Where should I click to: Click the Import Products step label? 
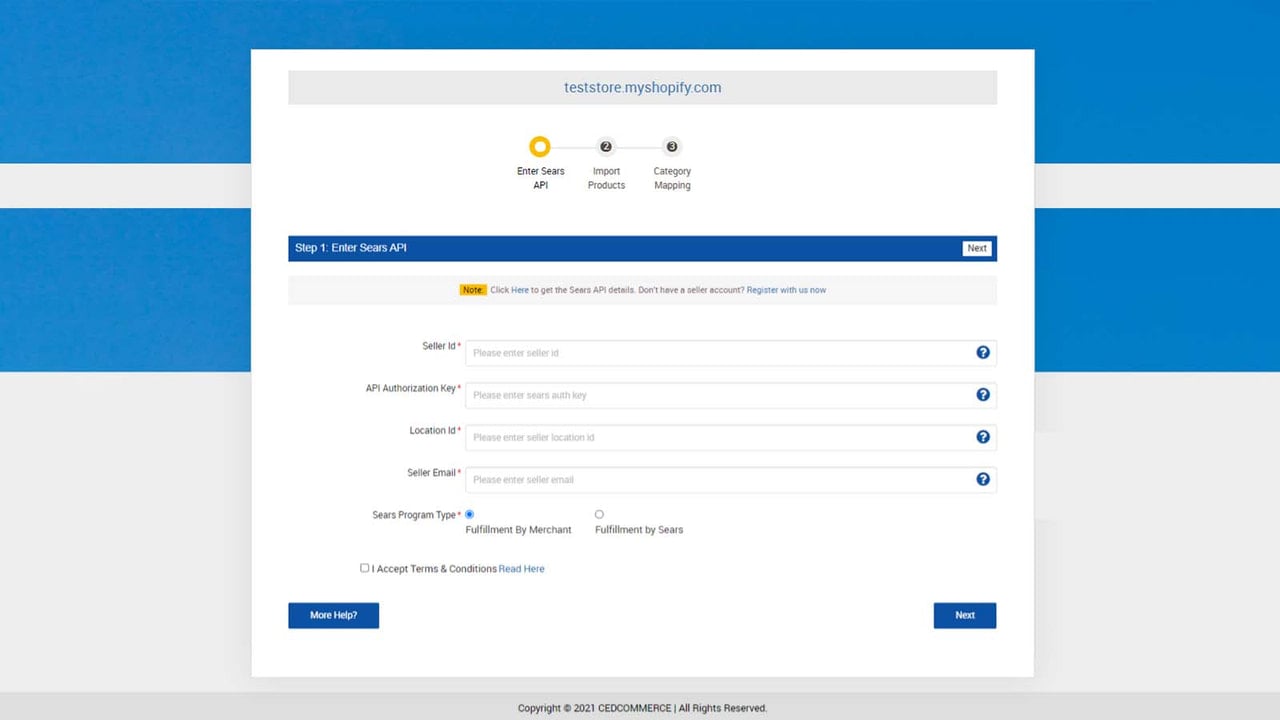click(606, 178)
